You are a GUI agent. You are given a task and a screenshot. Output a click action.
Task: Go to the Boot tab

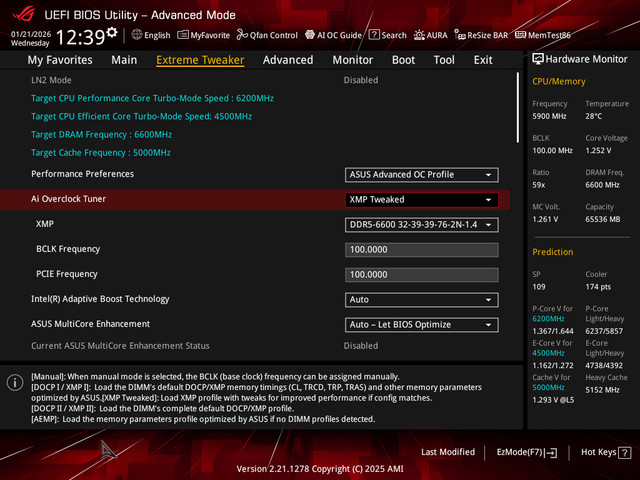[x=403, y=60]
